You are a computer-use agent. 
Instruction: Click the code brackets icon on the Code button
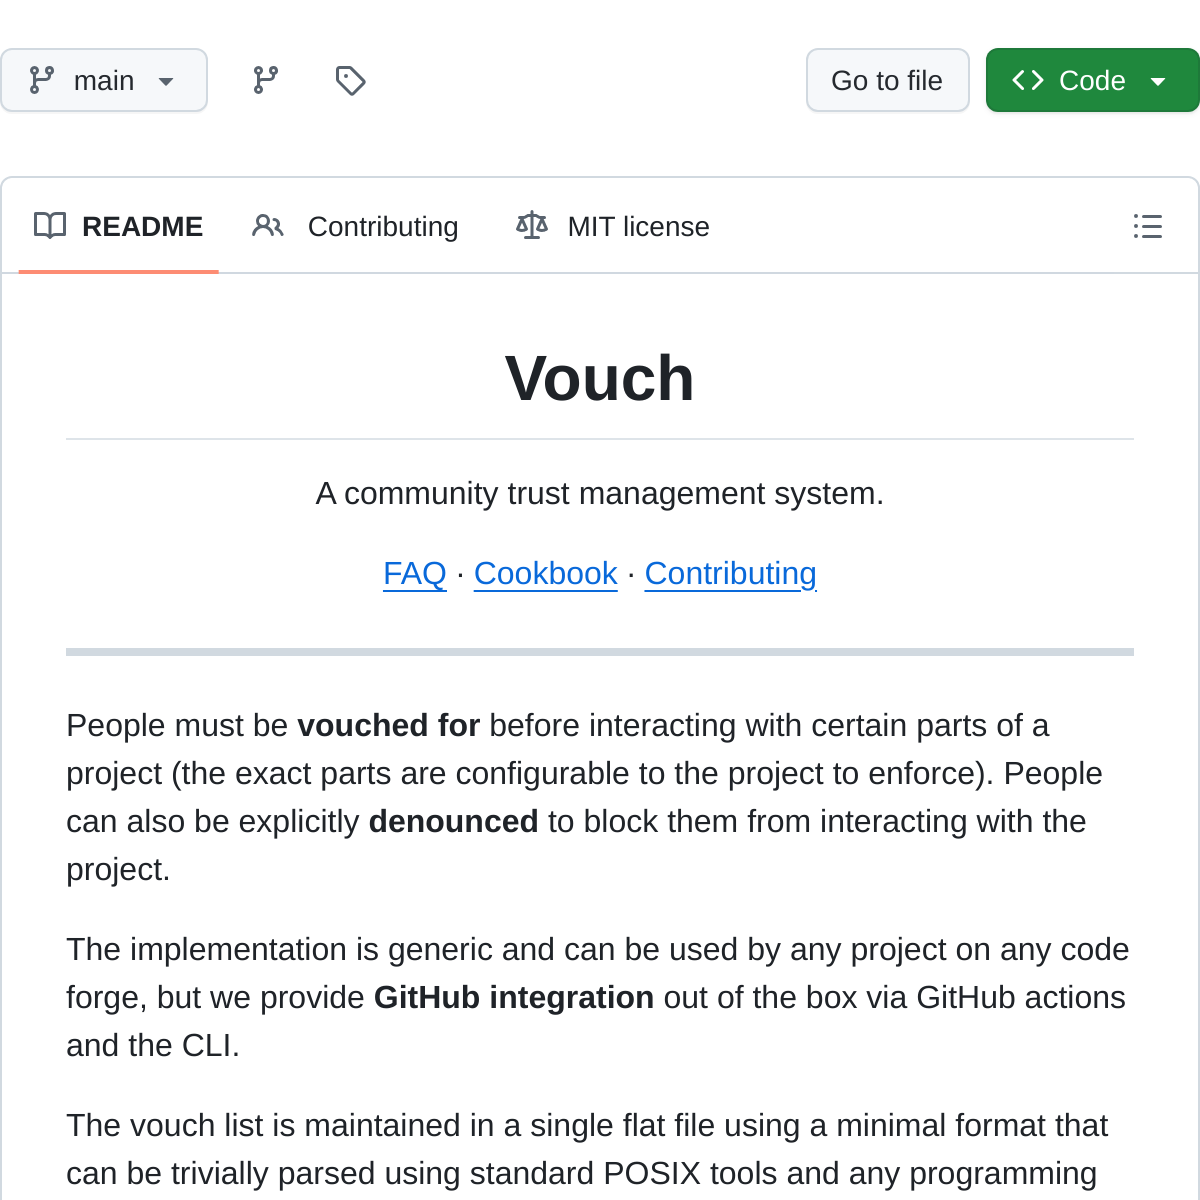[x=1027, y=80]
